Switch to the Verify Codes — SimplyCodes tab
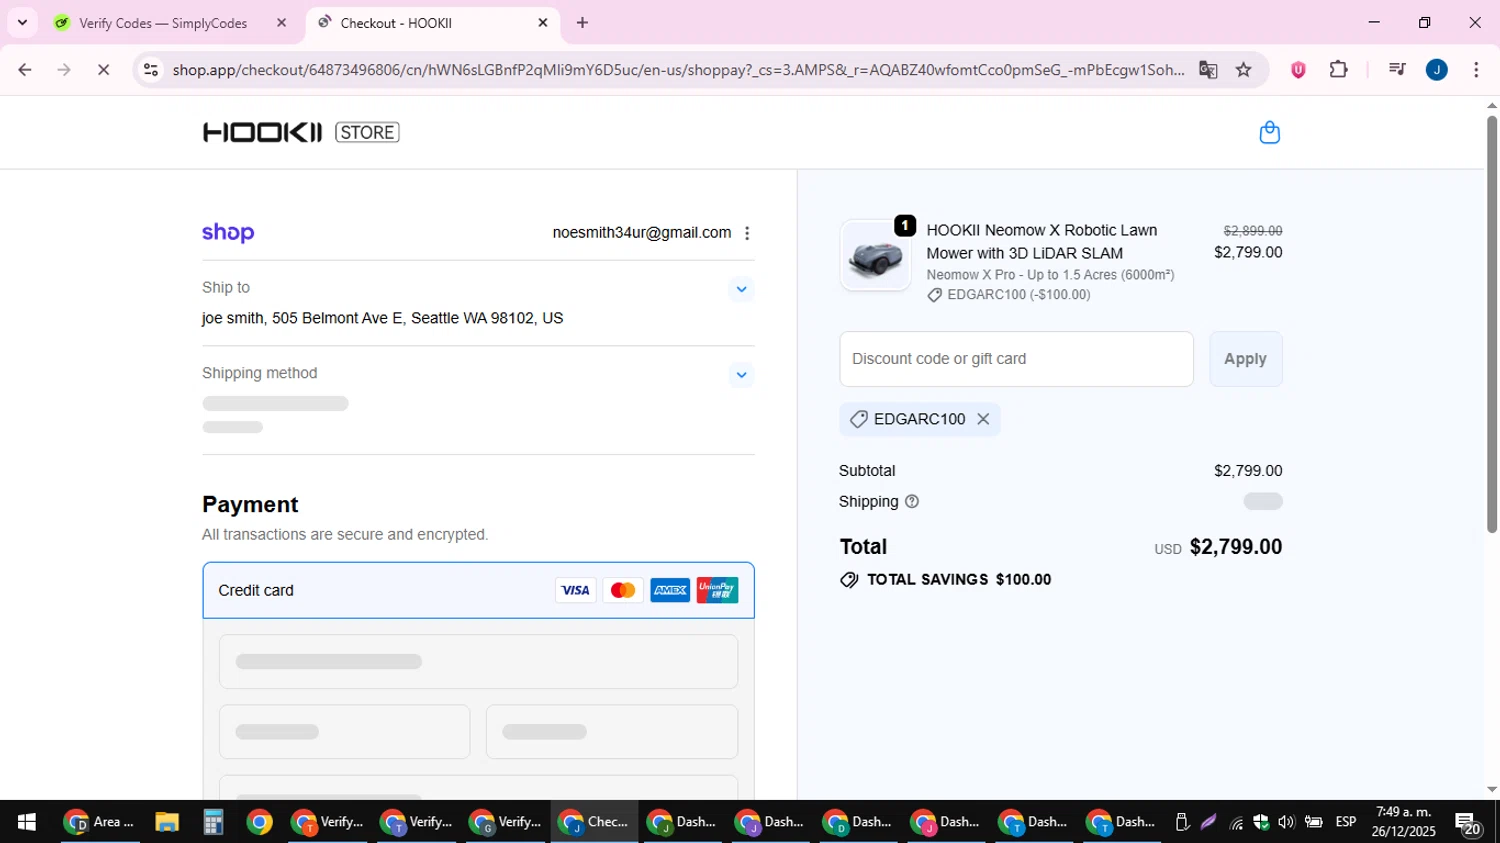 click(163, 23)
